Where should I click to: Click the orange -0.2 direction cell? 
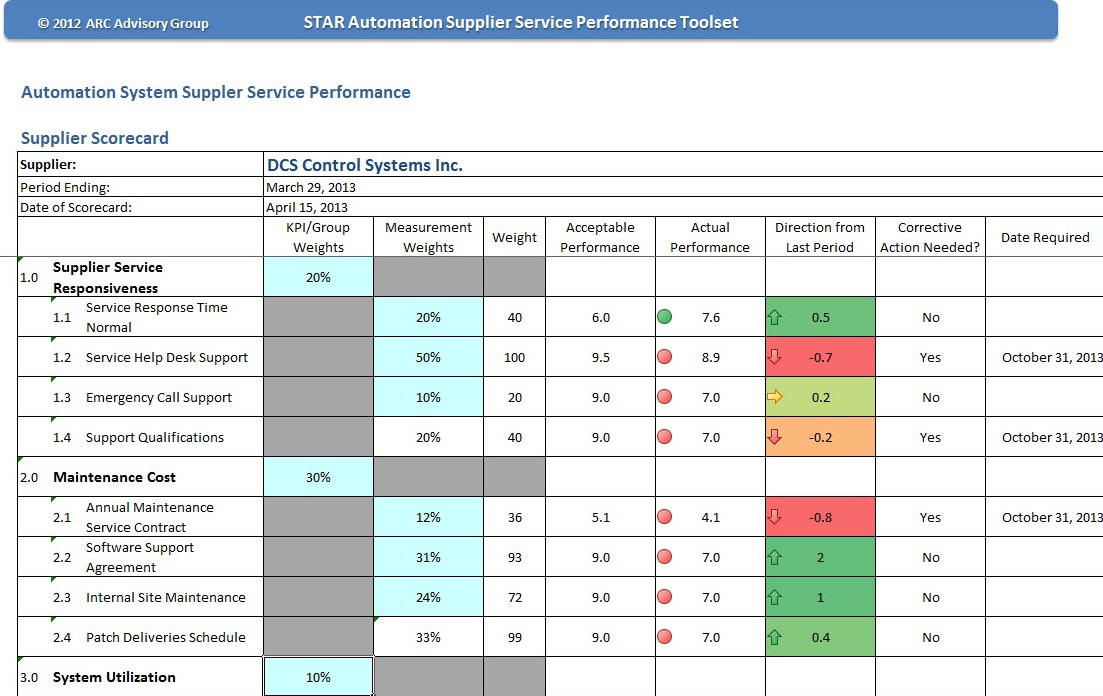tap(820, 437)
